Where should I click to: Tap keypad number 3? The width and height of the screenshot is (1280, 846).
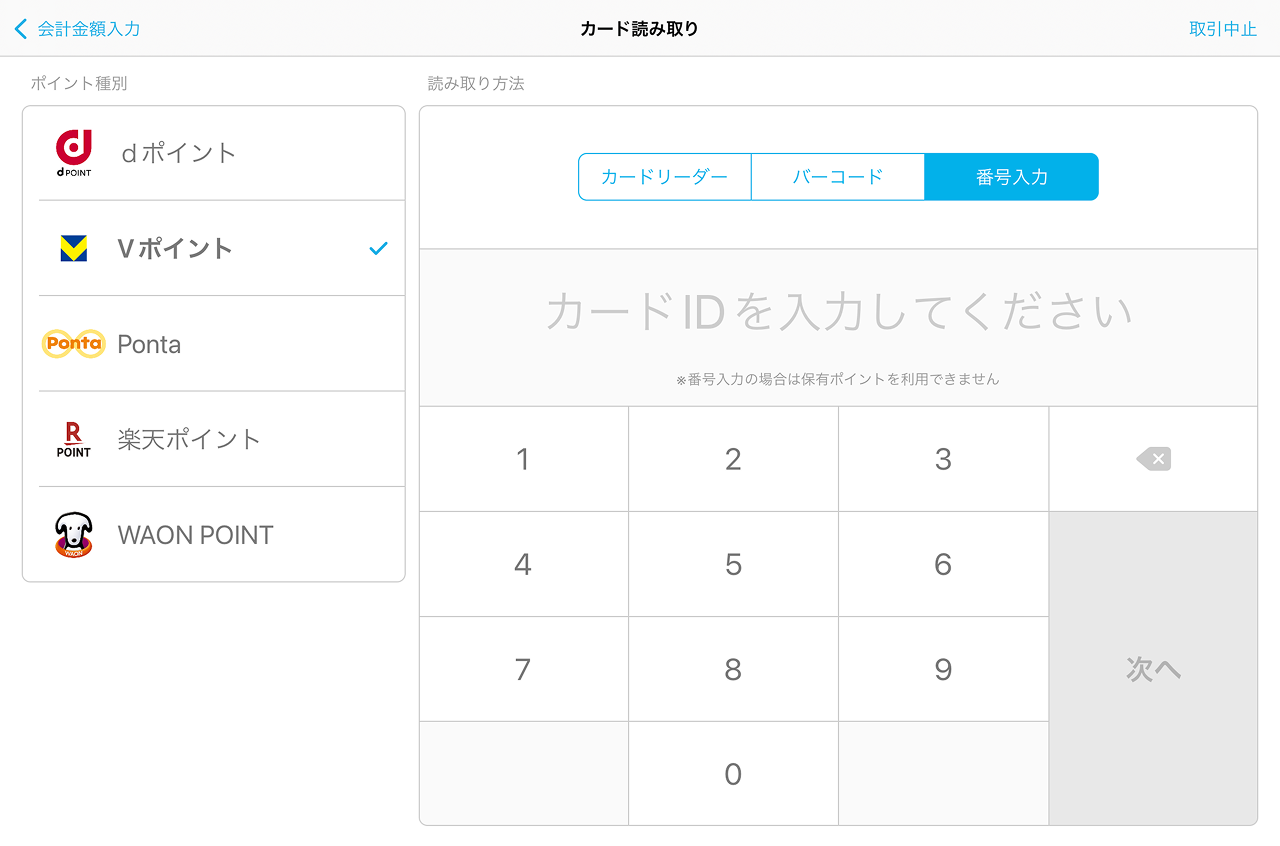point(943,459)
